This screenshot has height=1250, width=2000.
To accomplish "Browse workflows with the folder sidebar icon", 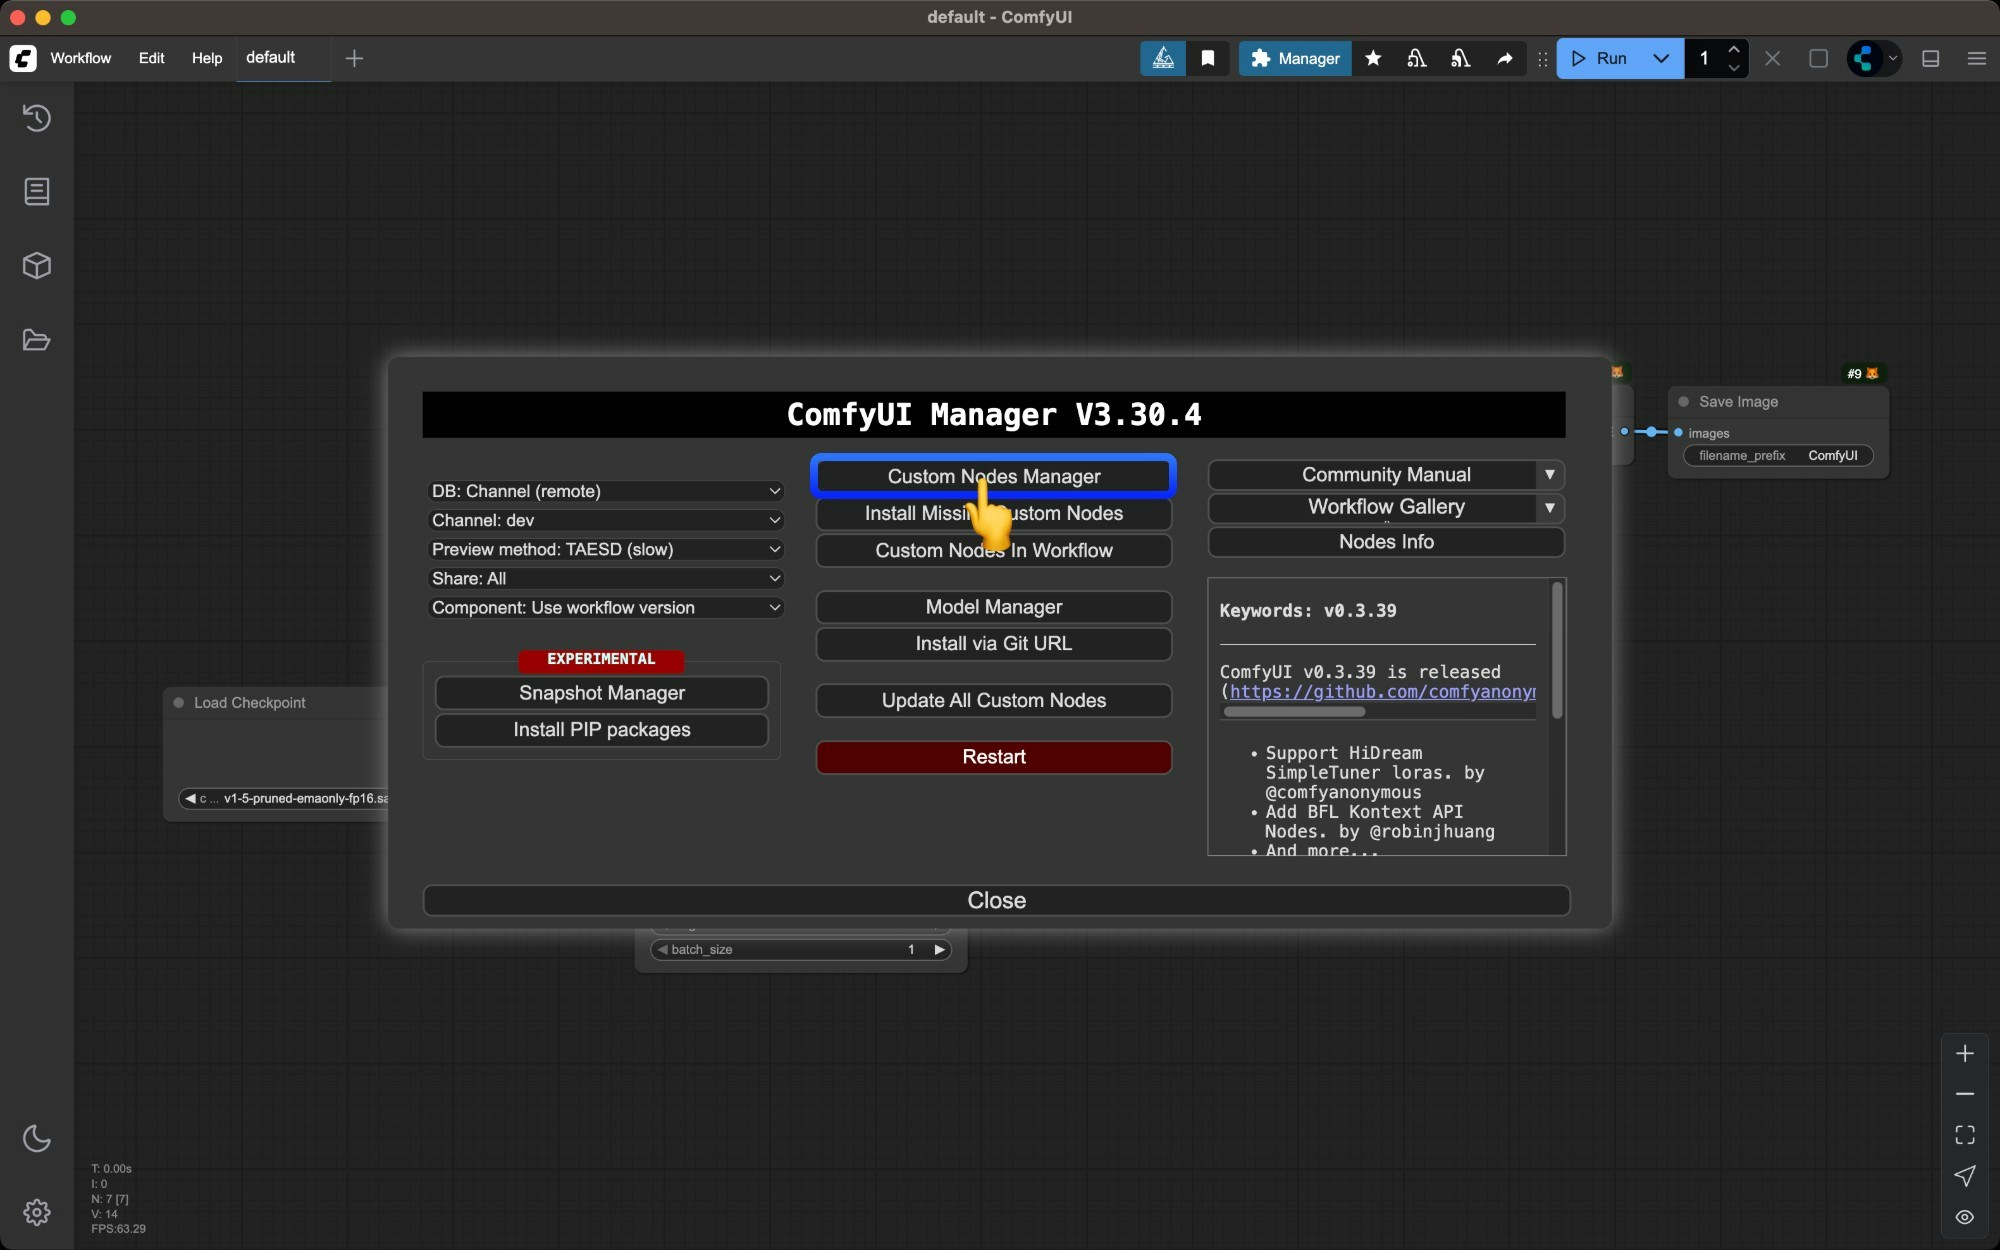I will [37, 340].
